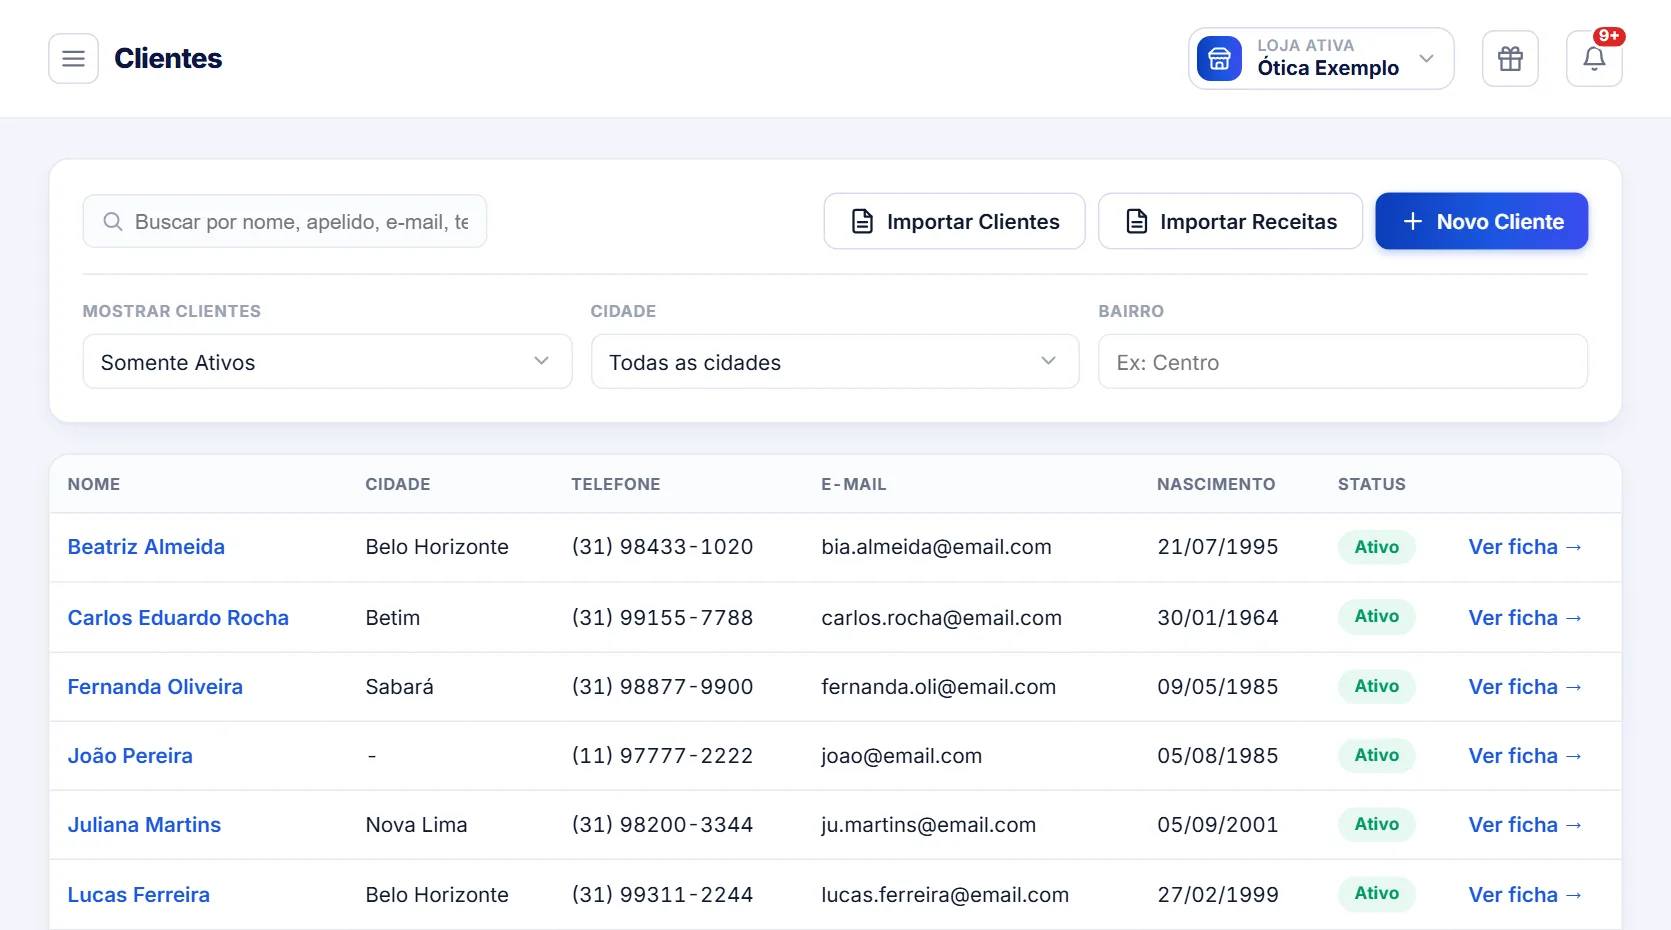
Task: Open the Mostrar Clientes dropdown
Action: click(327, 362)
